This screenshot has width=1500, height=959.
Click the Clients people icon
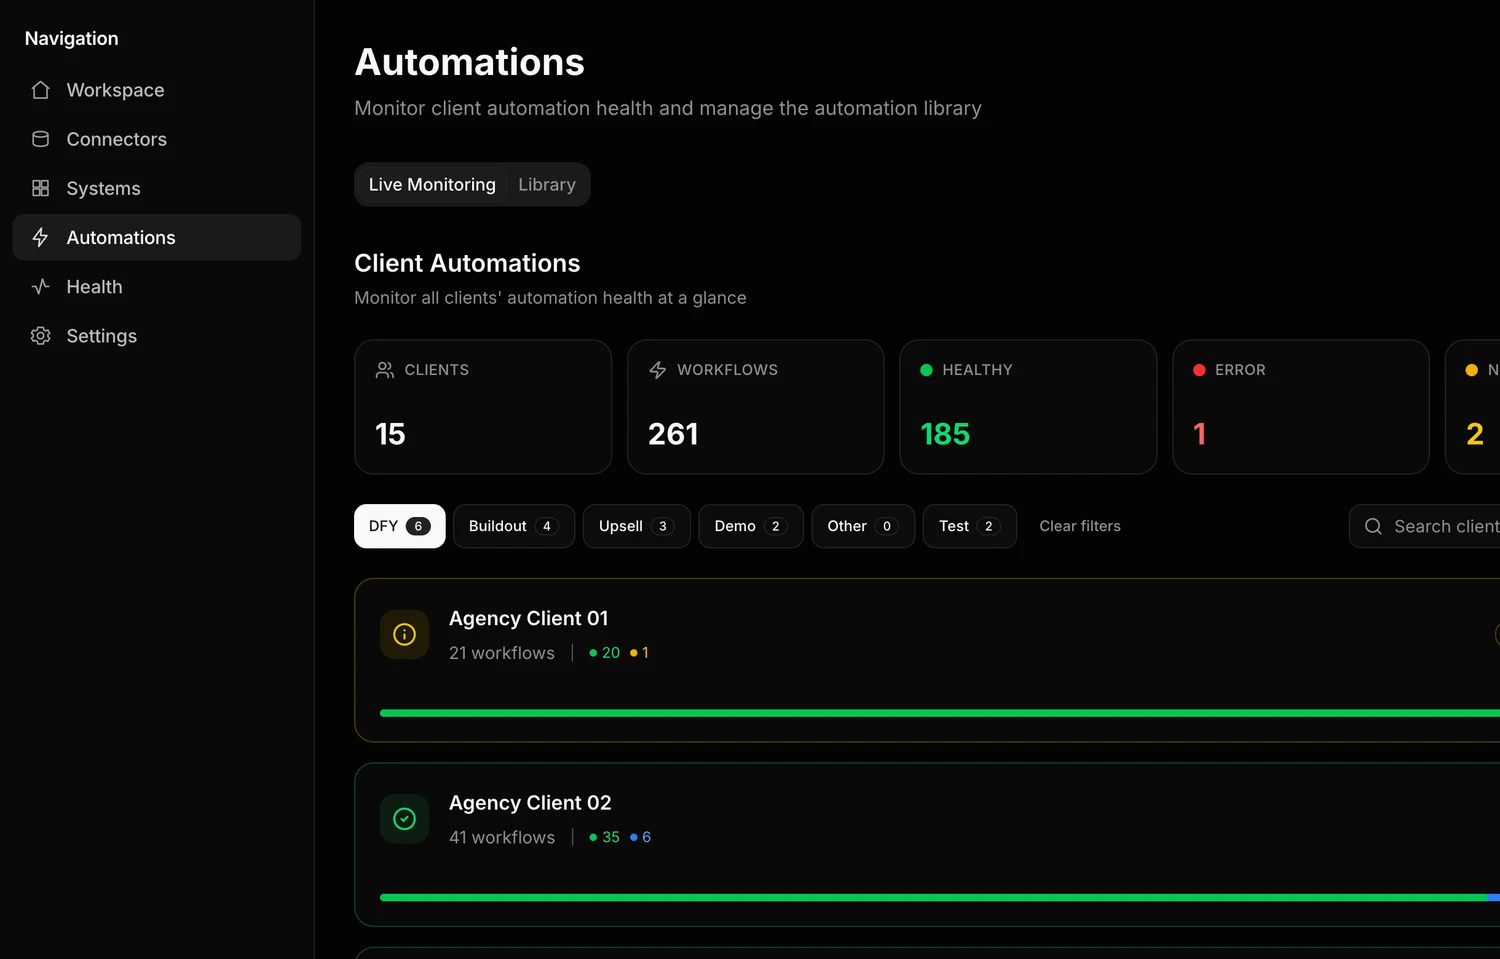[x=385, y=370]
